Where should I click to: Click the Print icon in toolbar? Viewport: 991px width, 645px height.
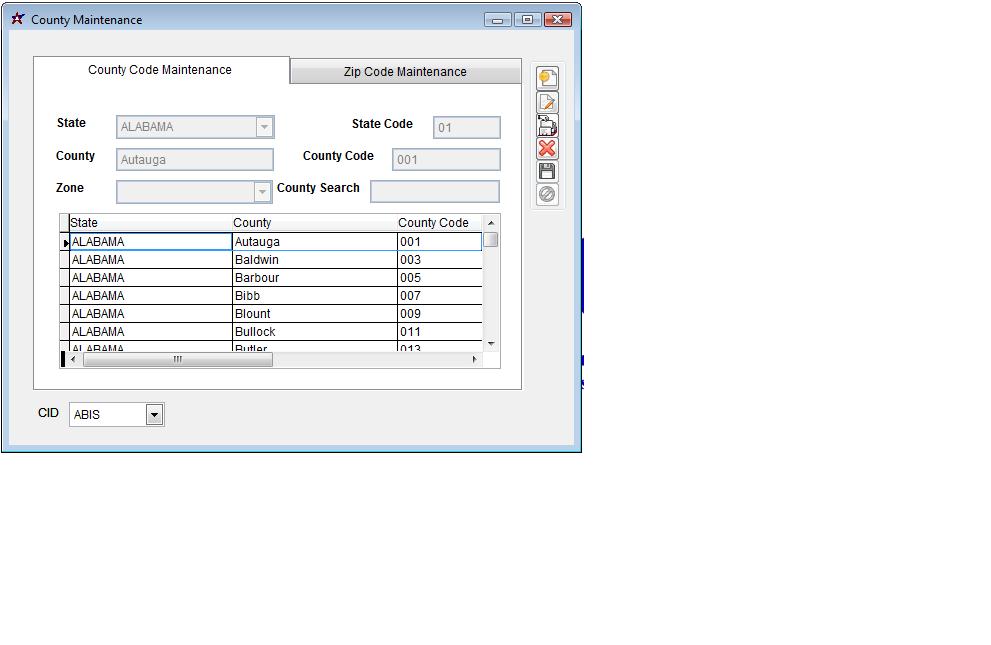(x=547, y=125)
